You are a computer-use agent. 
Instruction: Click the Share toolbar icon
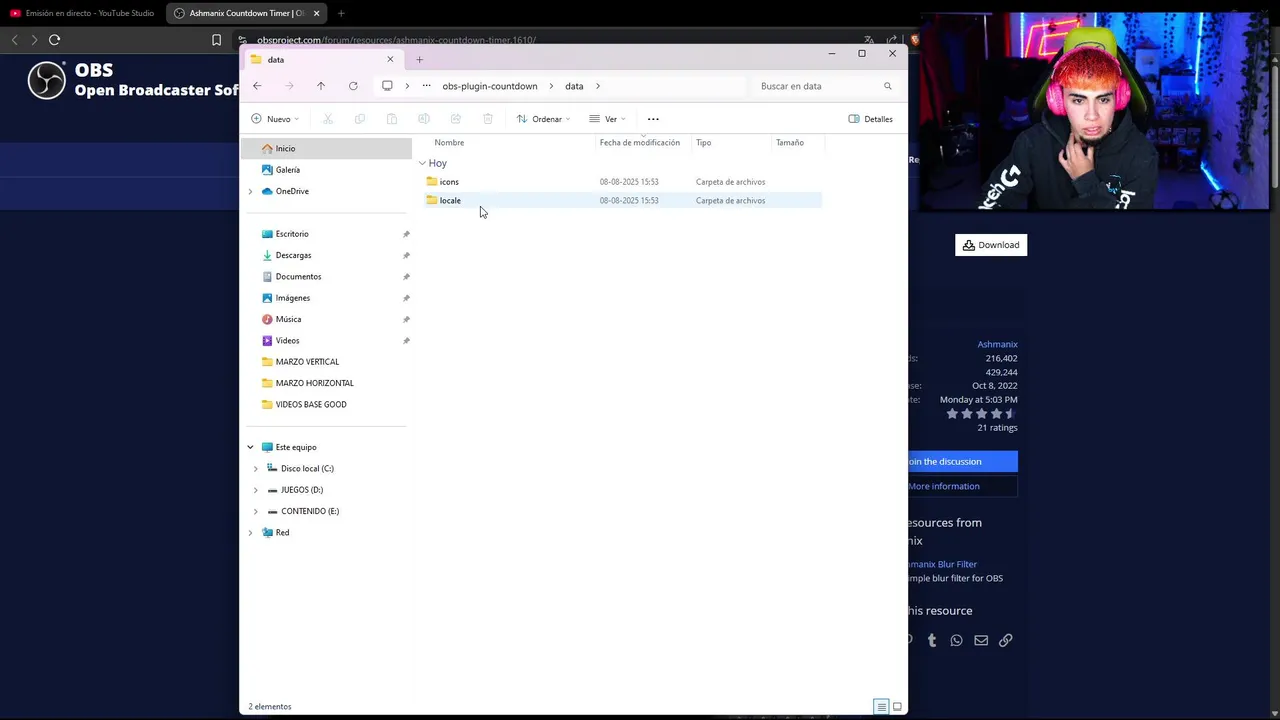(x=455, y=119)
